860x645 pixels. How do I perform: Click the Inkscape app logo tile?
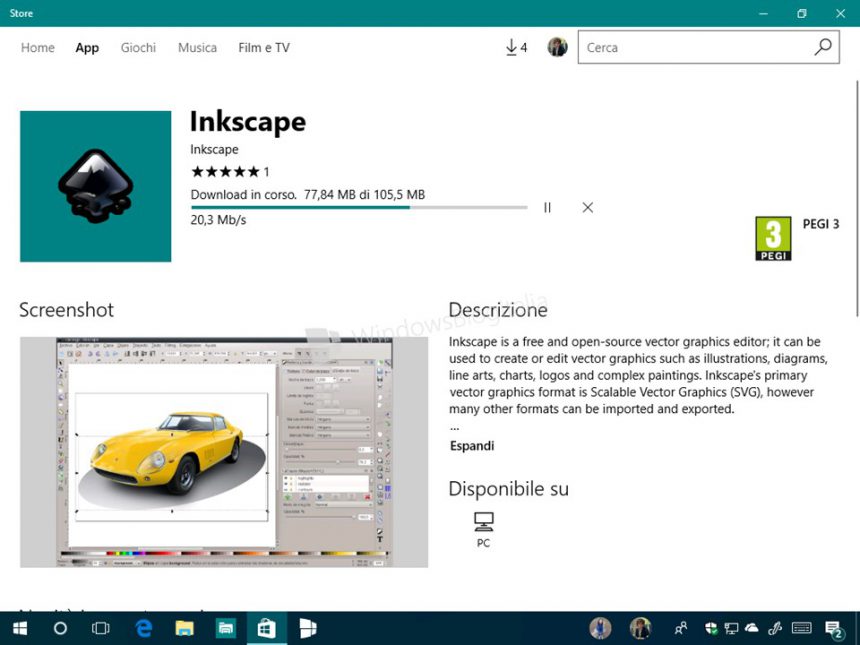[x=95, y=186]
